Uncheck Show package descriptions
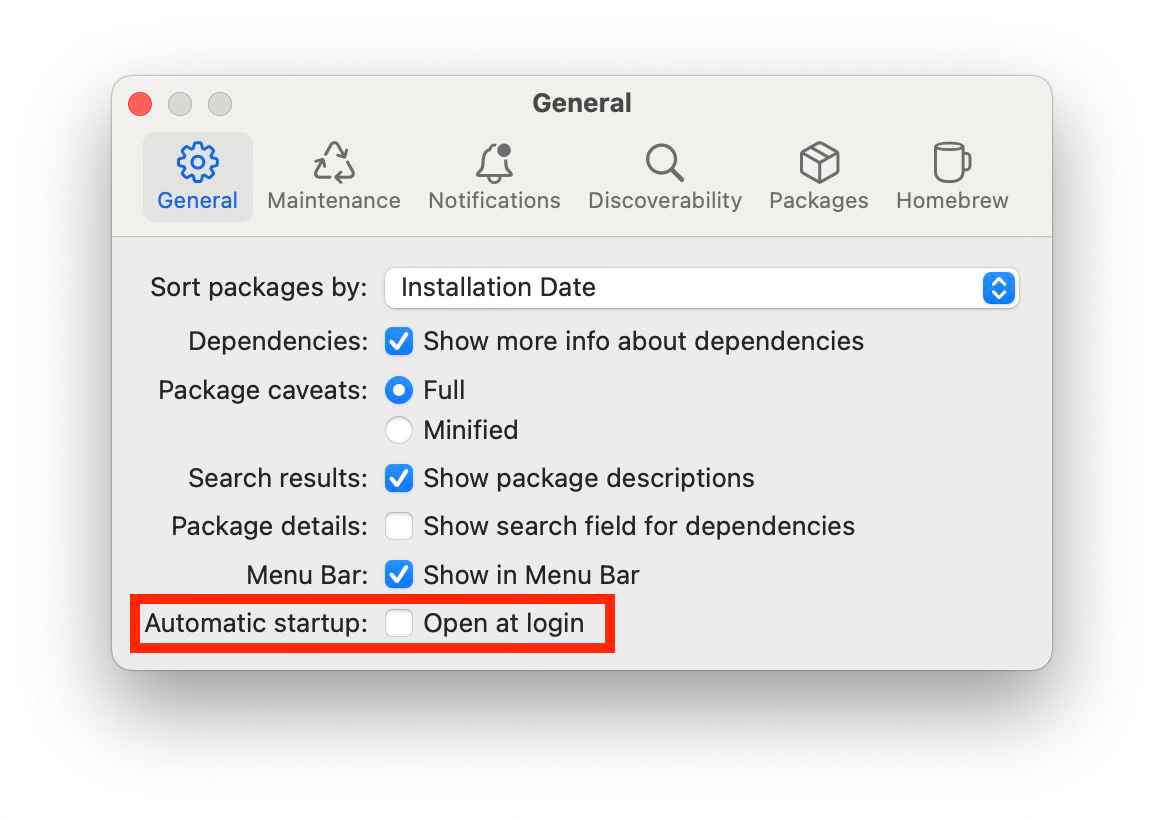This screenshot has height=818, width=1164. (x=399, y=479)
